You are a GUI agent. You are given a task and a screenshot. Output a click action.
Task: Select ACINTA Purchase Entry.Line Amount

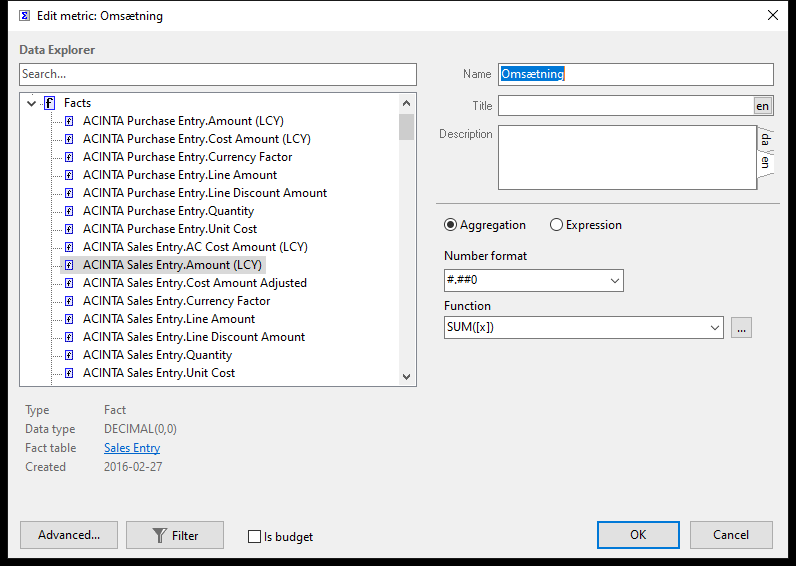(180, 175)
